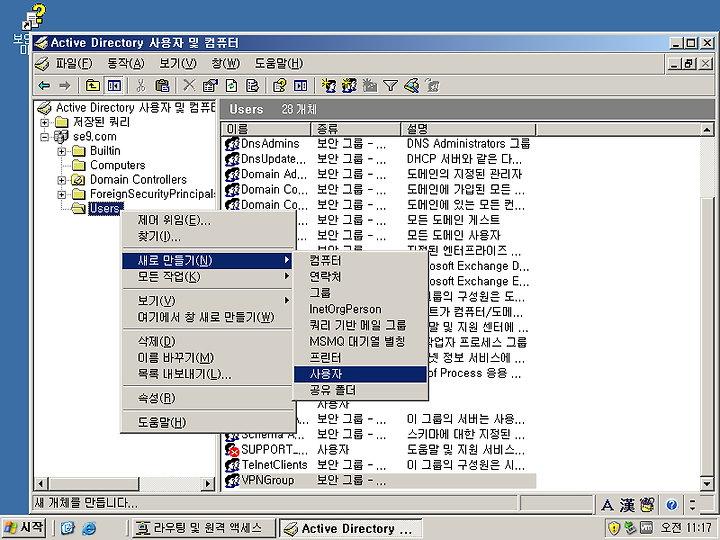
Task: Choose 속성(R) from context menu
Action: (207, 398)
